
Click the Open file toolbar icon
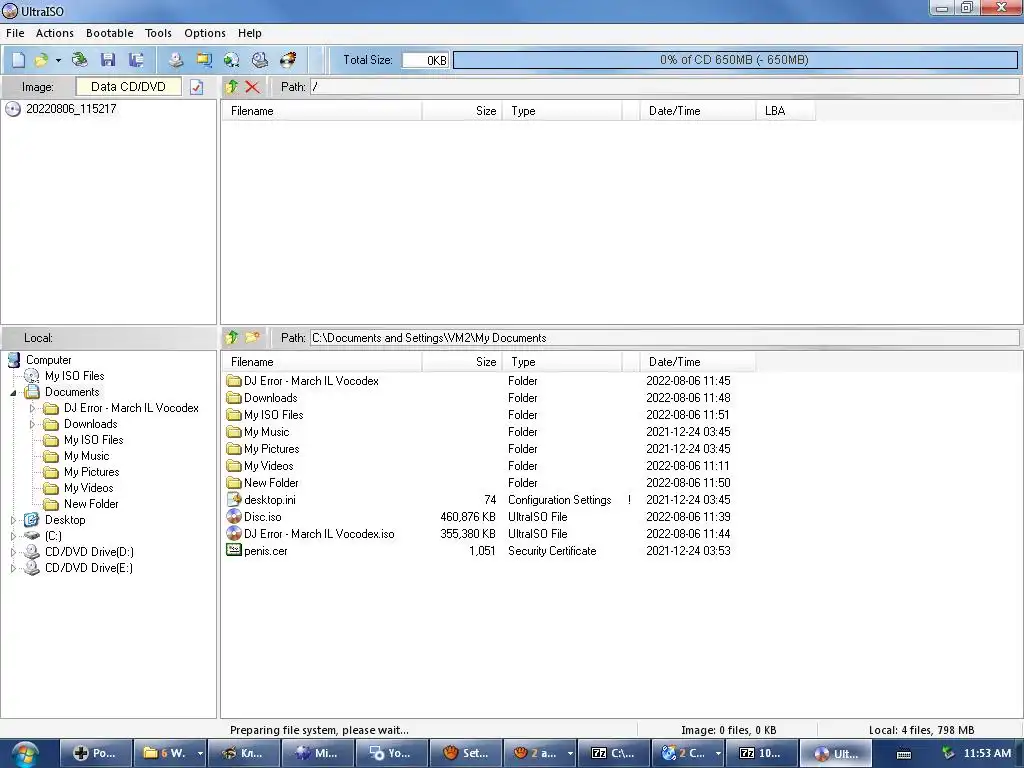[x=41, y=60]
